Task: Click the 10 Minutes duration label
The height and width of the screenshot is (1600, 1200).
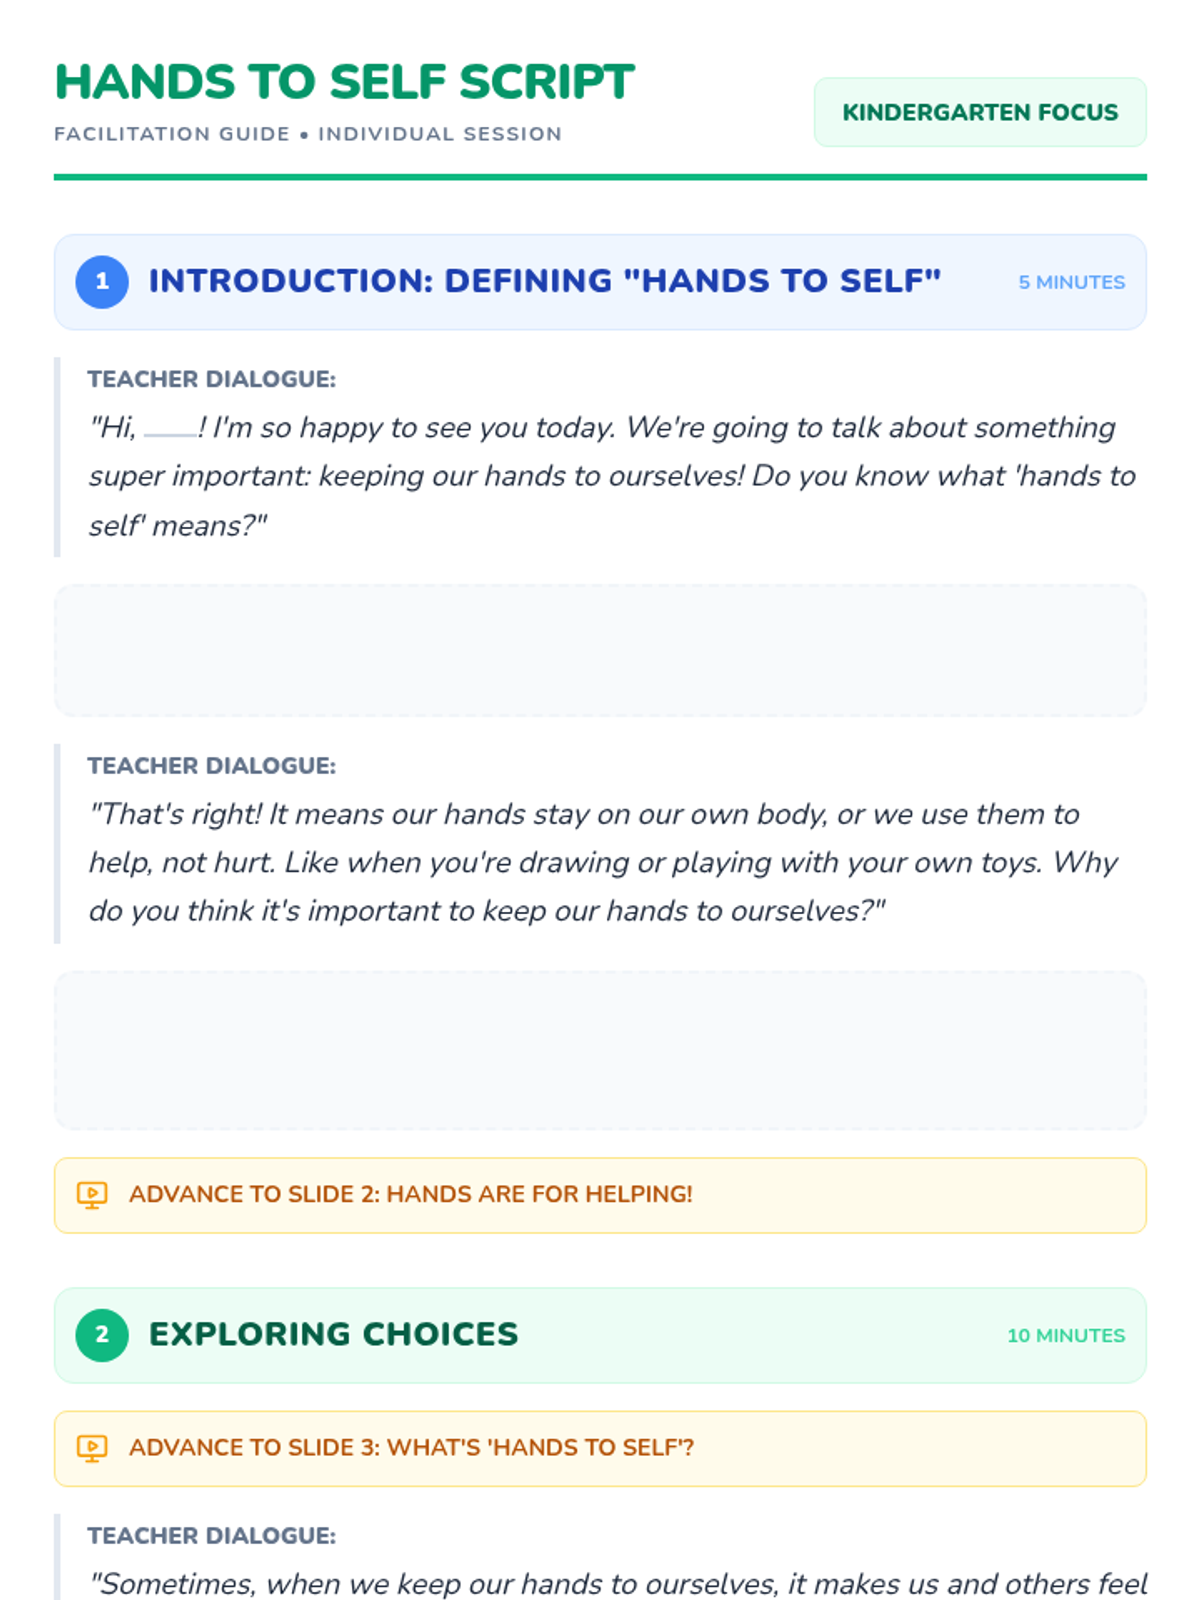Action: tap(1065, 1336)
